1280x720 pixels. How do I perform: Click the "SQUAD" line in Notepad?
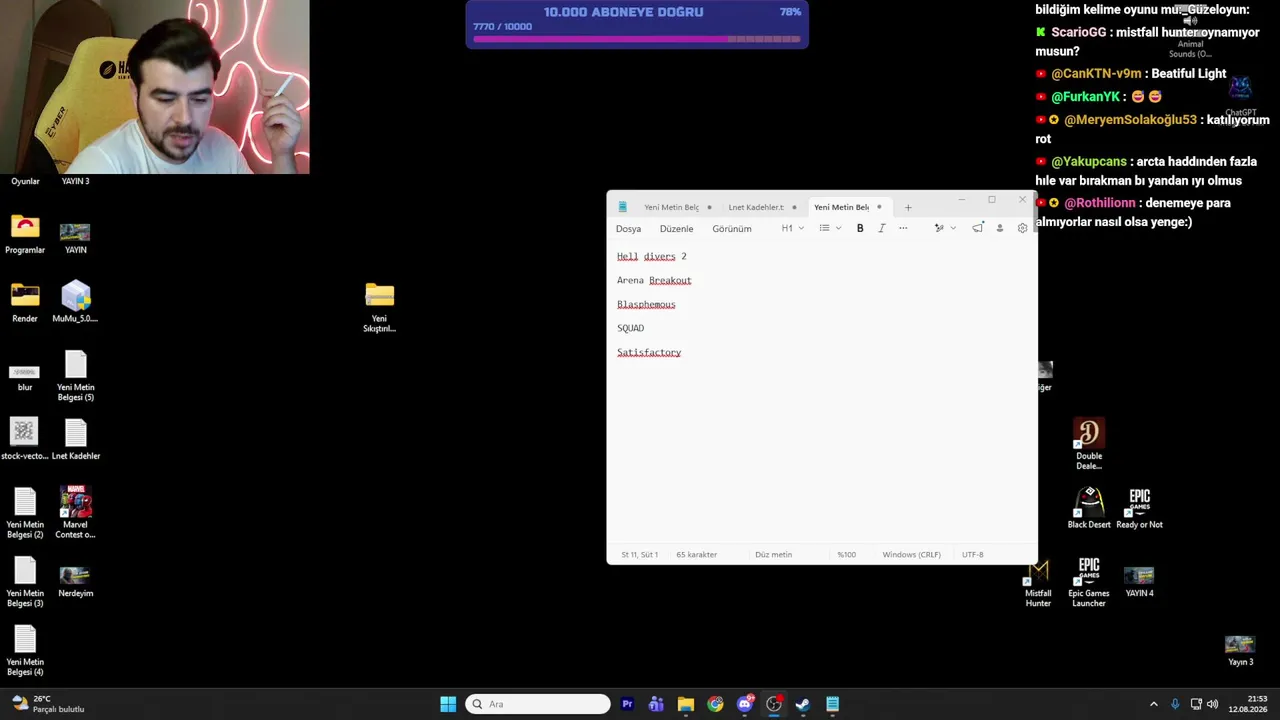coord(630,328)
